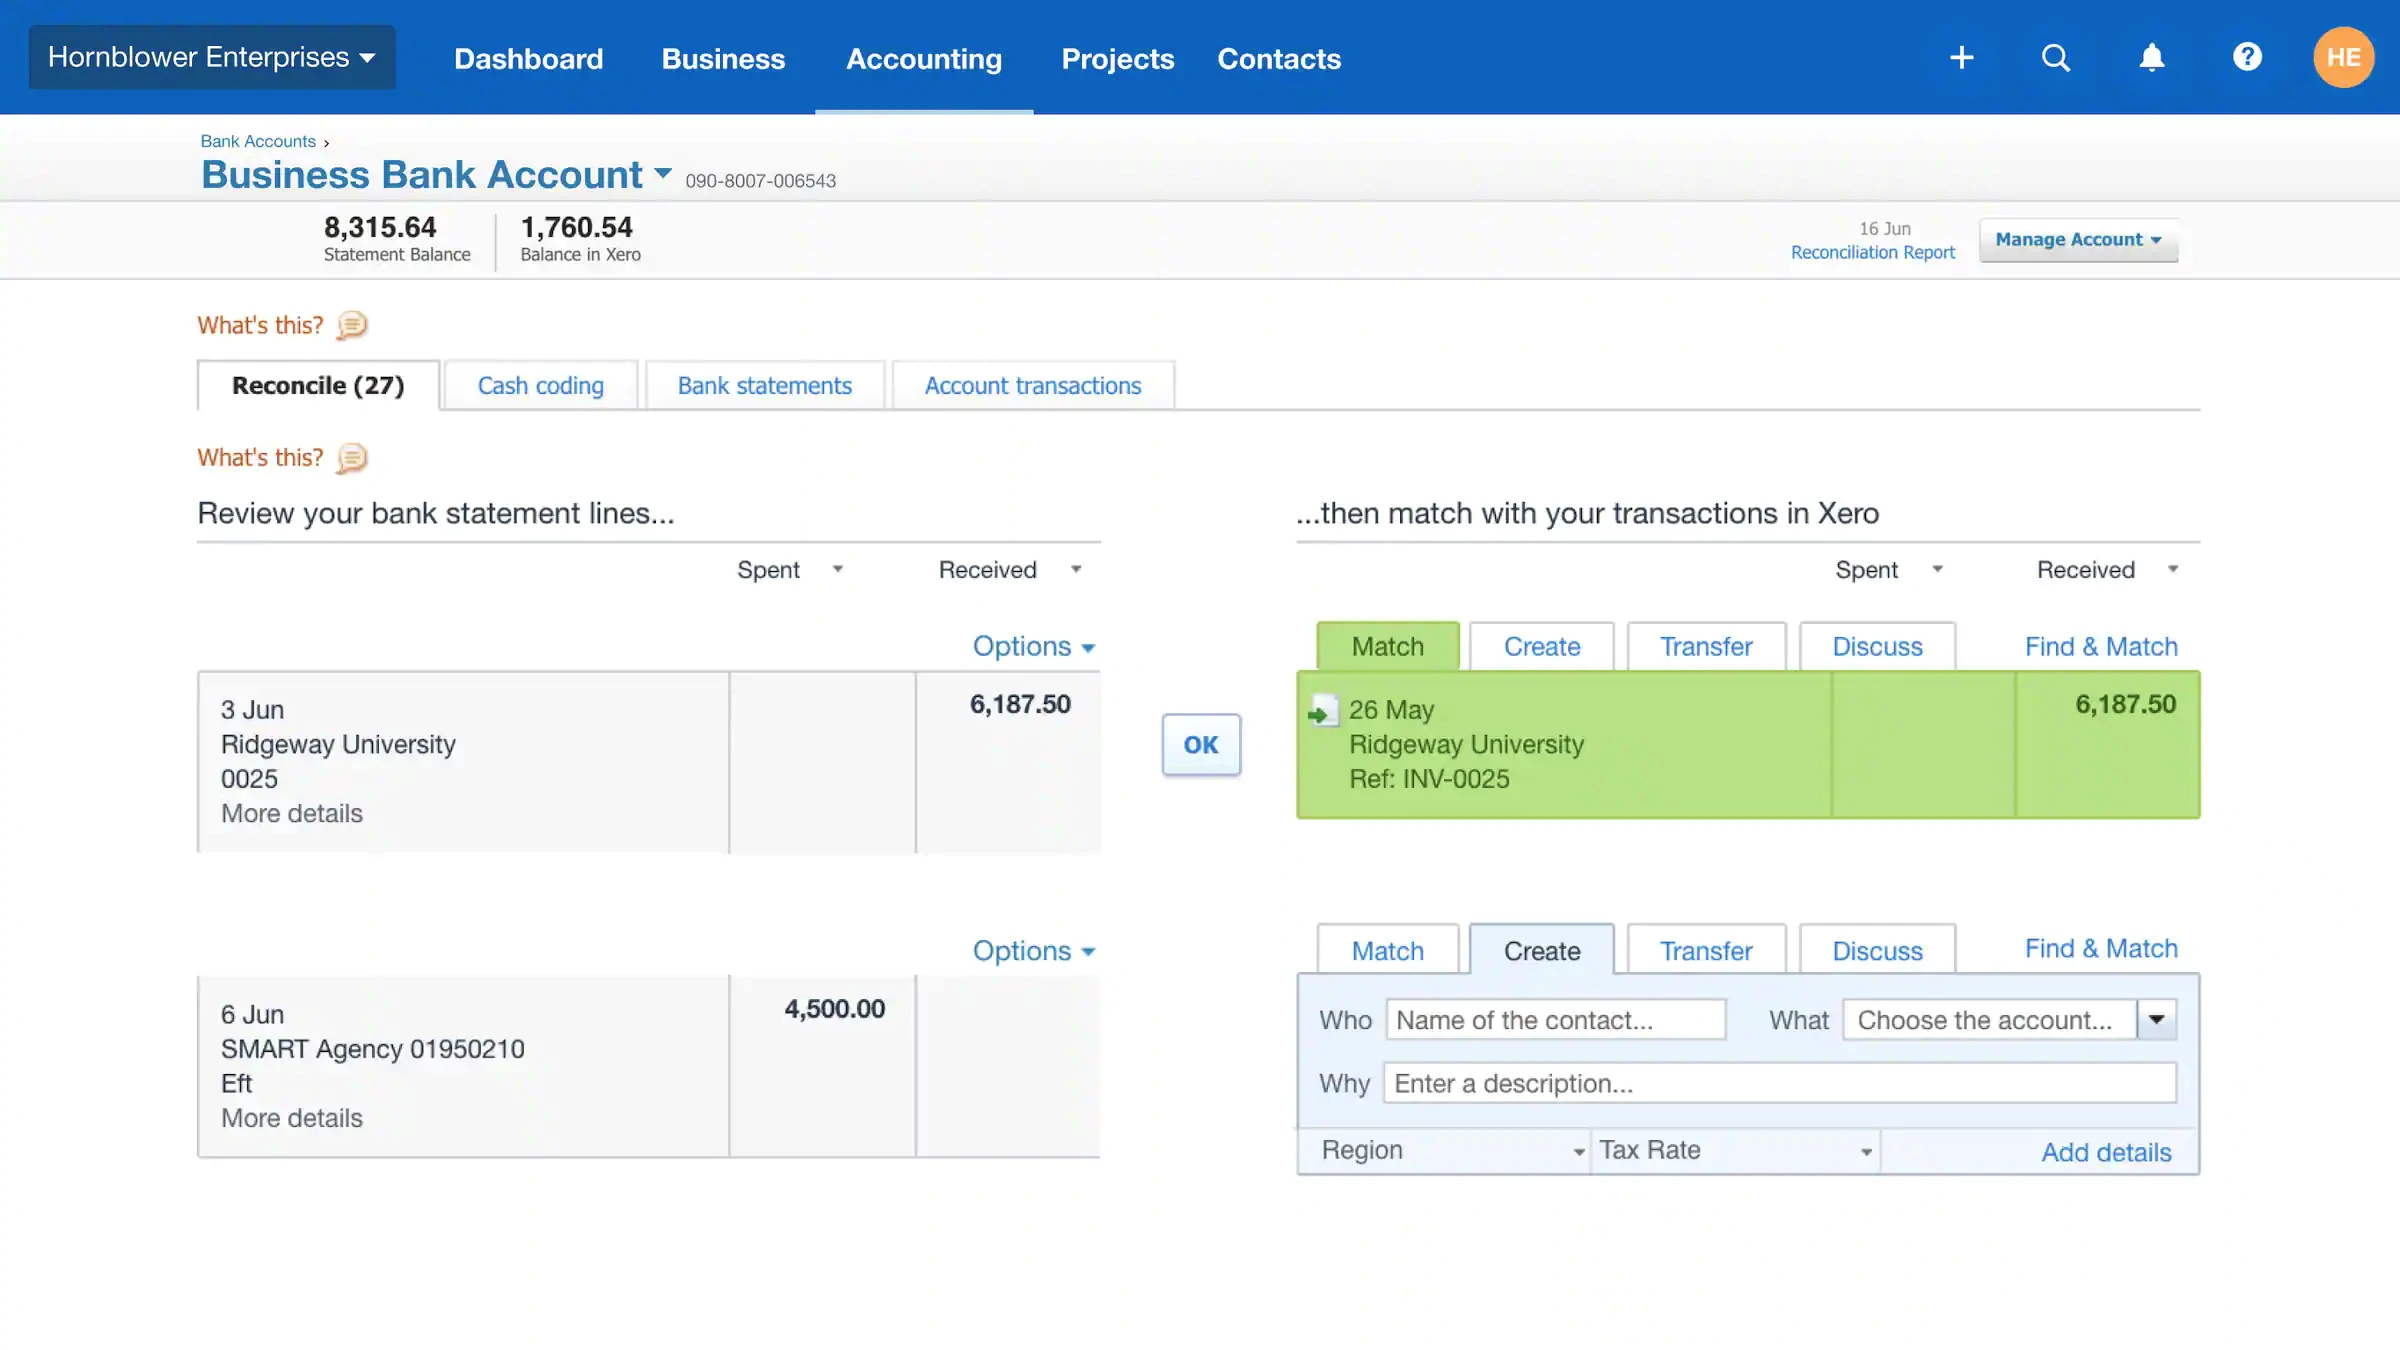
Task: Click the speech bubble beside top What's this
Action: (x=350, y=325)
